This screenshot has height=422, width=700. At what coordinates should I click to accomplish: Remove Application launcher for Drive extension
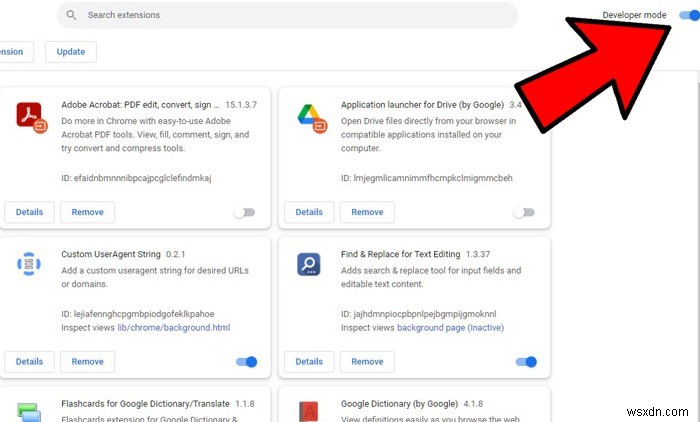tap(367, 212)
